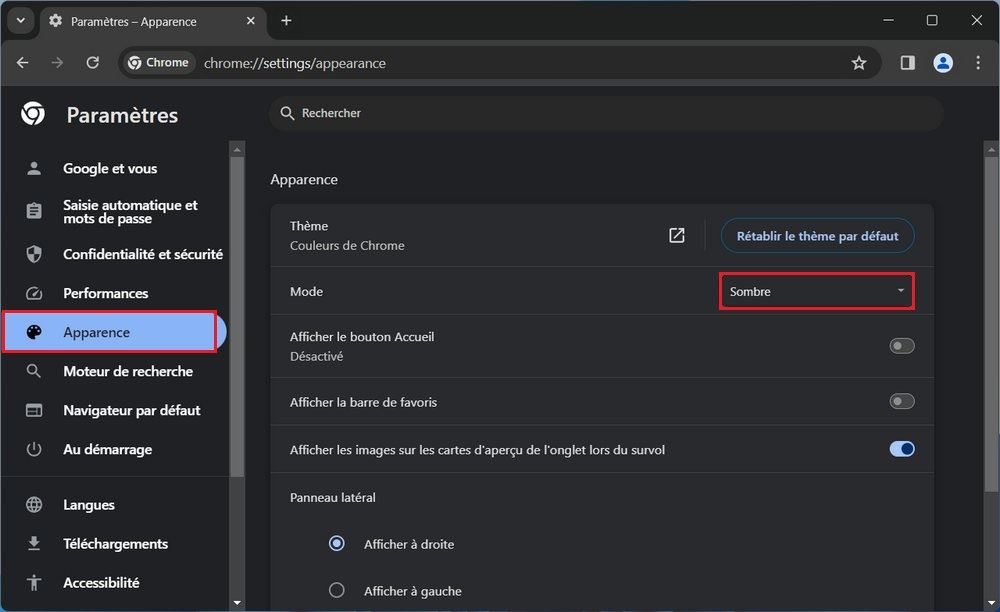Open the Mode dropdown set to Sombre
This screenshot has height=612, width=1000.
[816, 291]
